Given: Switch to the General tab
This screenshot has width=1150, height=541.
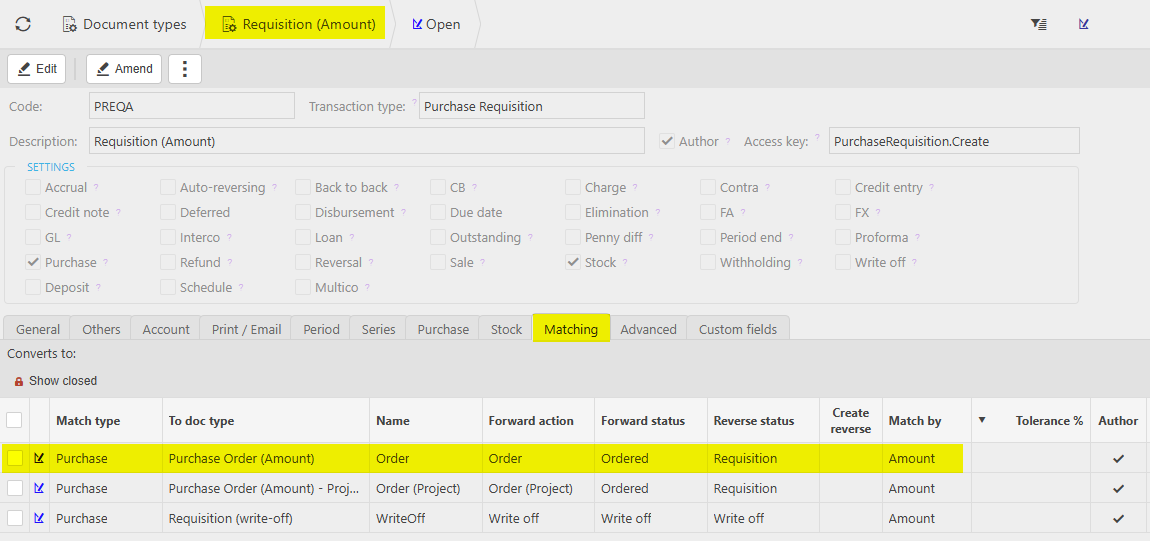Looking at the screenshot, I should [x=38, y=329].
